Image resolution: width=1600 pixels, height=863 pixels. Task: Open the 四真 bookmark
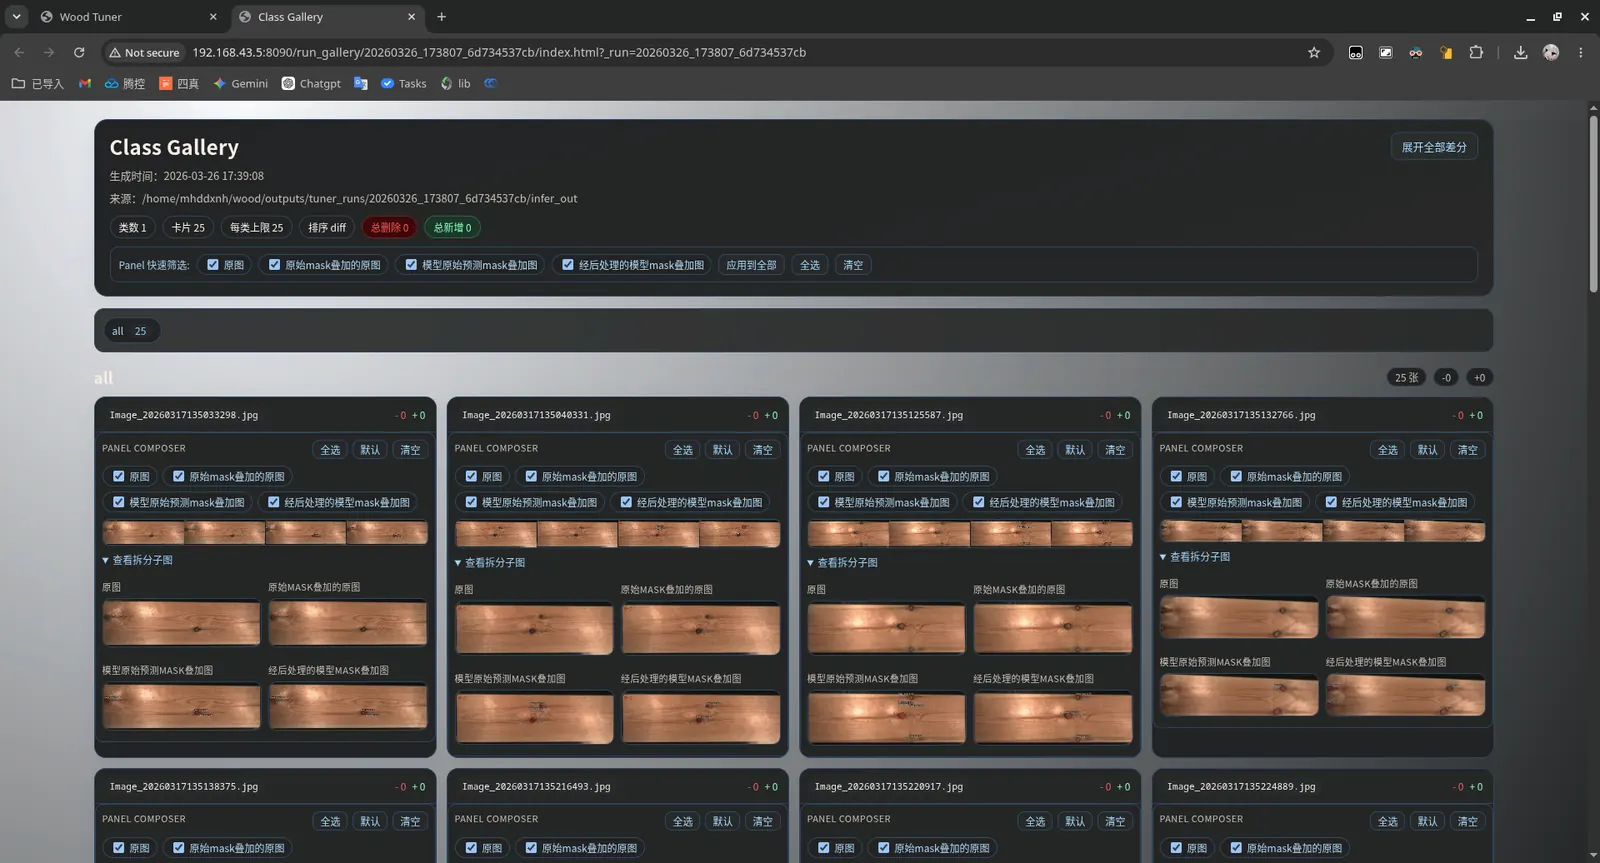179,84
